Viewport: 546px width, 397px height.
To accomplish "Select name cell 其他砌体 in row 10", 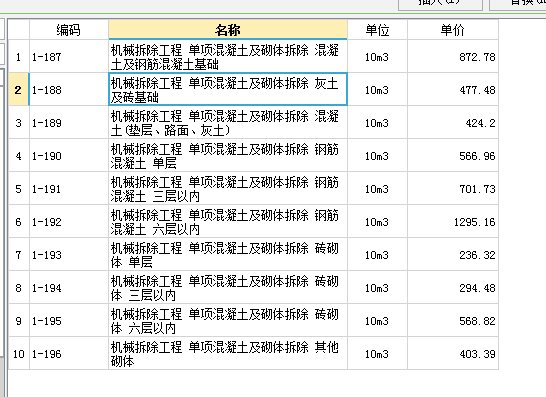I will (228, 354).
